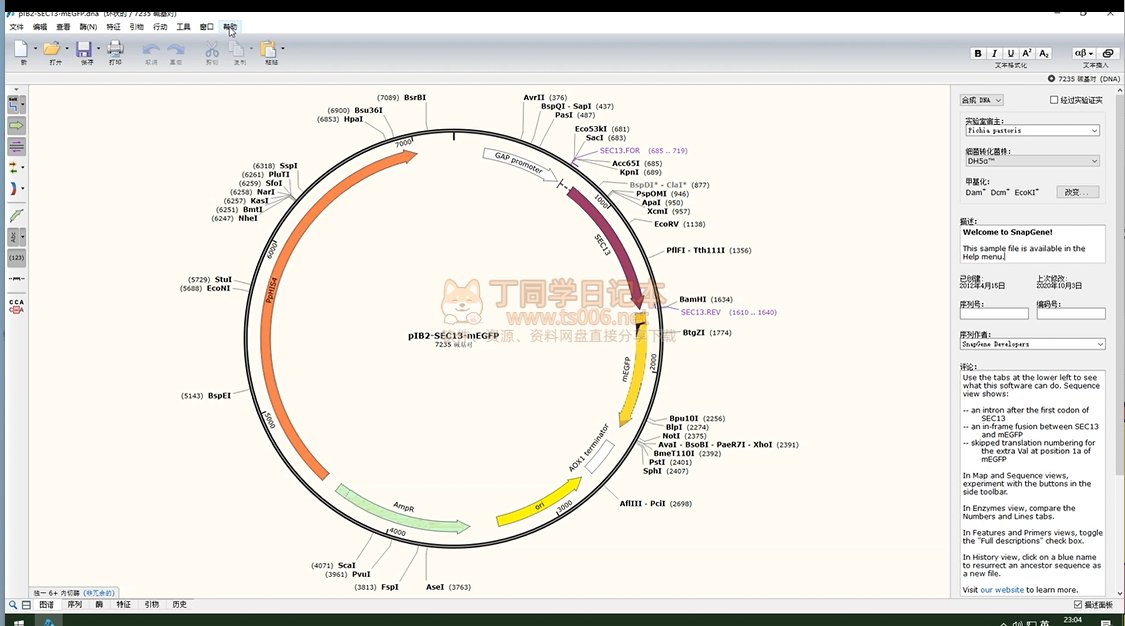Click the Bold text format icon

point(978,53)
